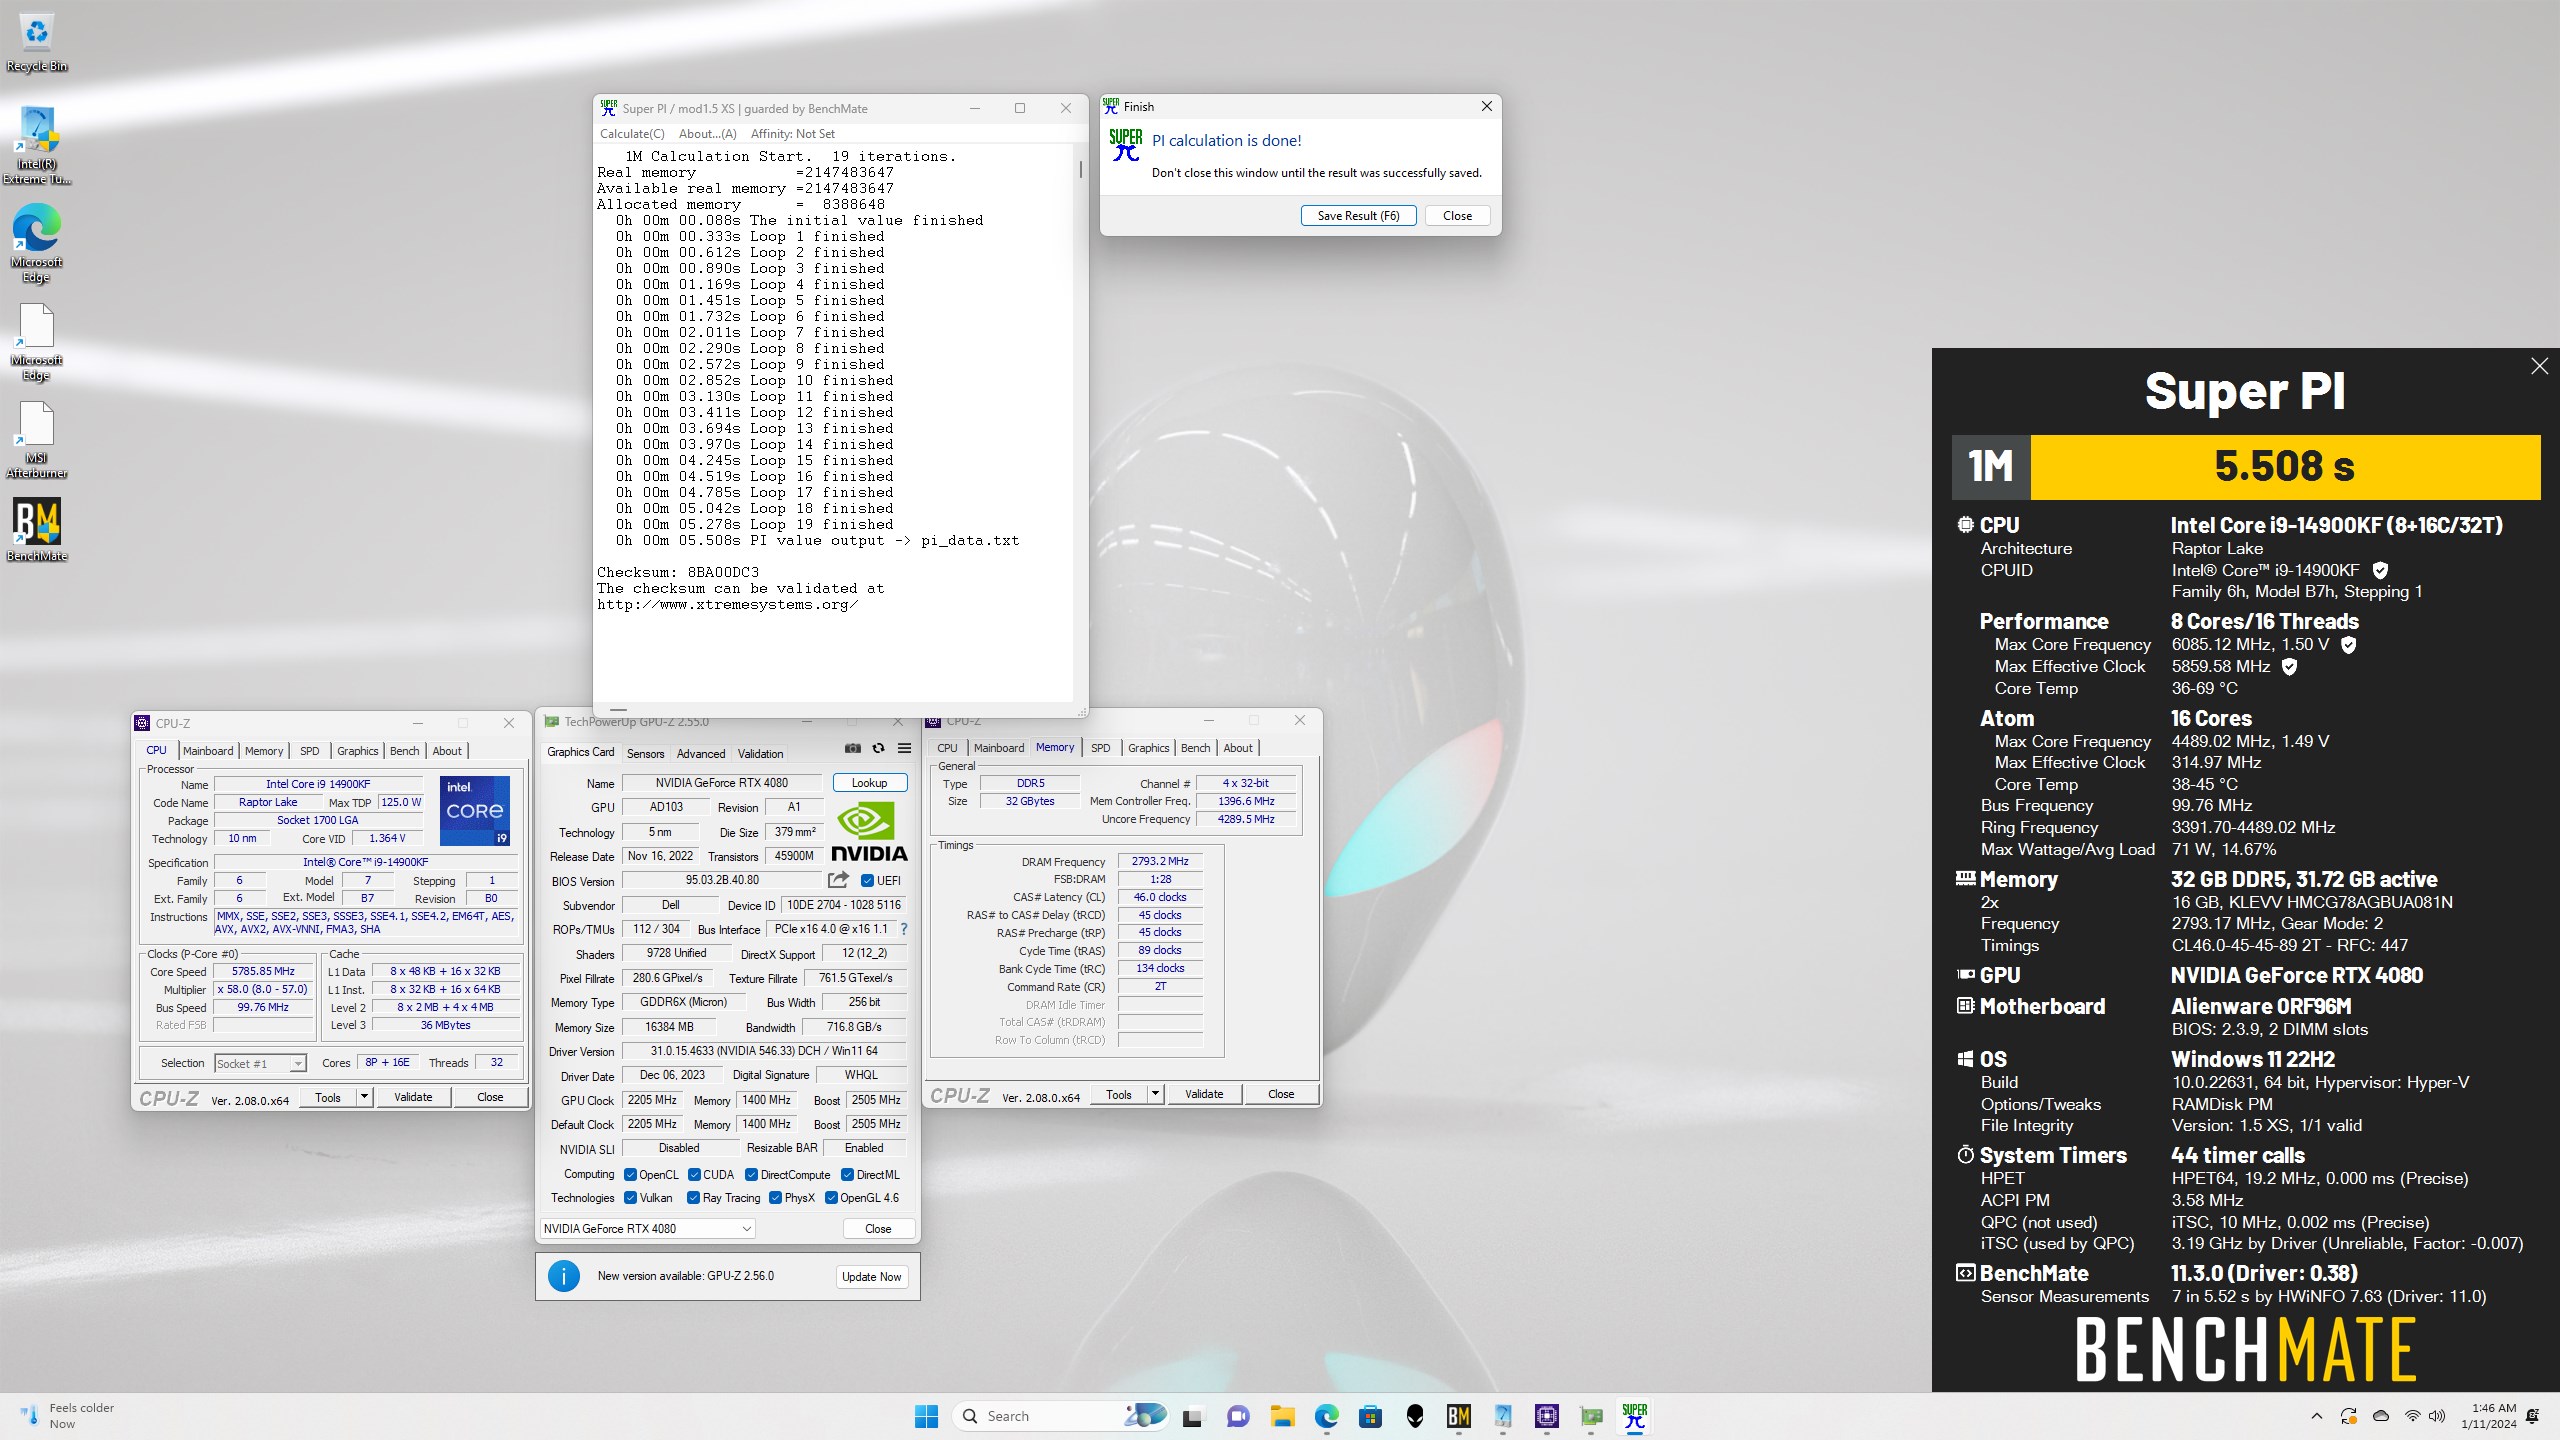Viewport: 2560px width, 1440px height.
Task: Toggle DirectCompute checkbox in GPU-Z
Action: coord(751,1175)
